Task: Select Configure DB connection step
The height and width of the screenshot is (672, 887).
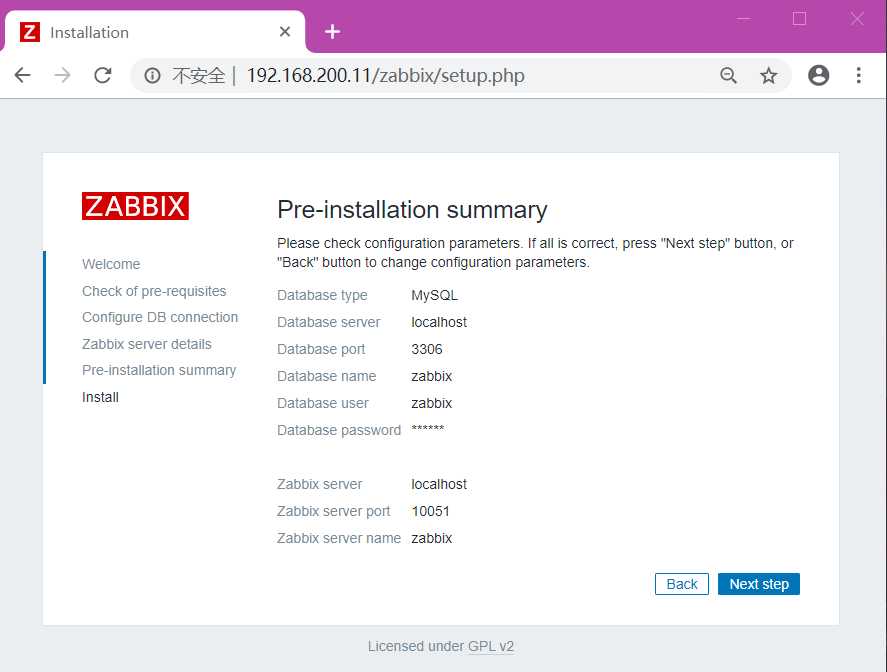Action: [160, 317]
